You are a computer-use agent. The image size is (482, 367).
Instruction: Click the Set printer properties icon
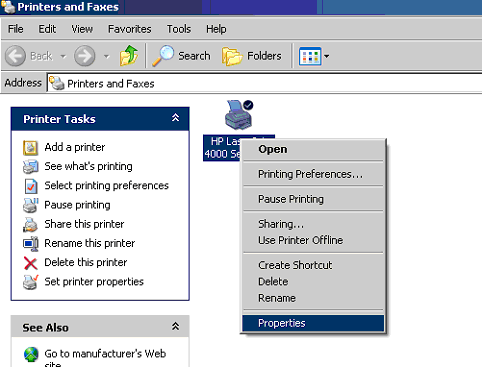31,282
